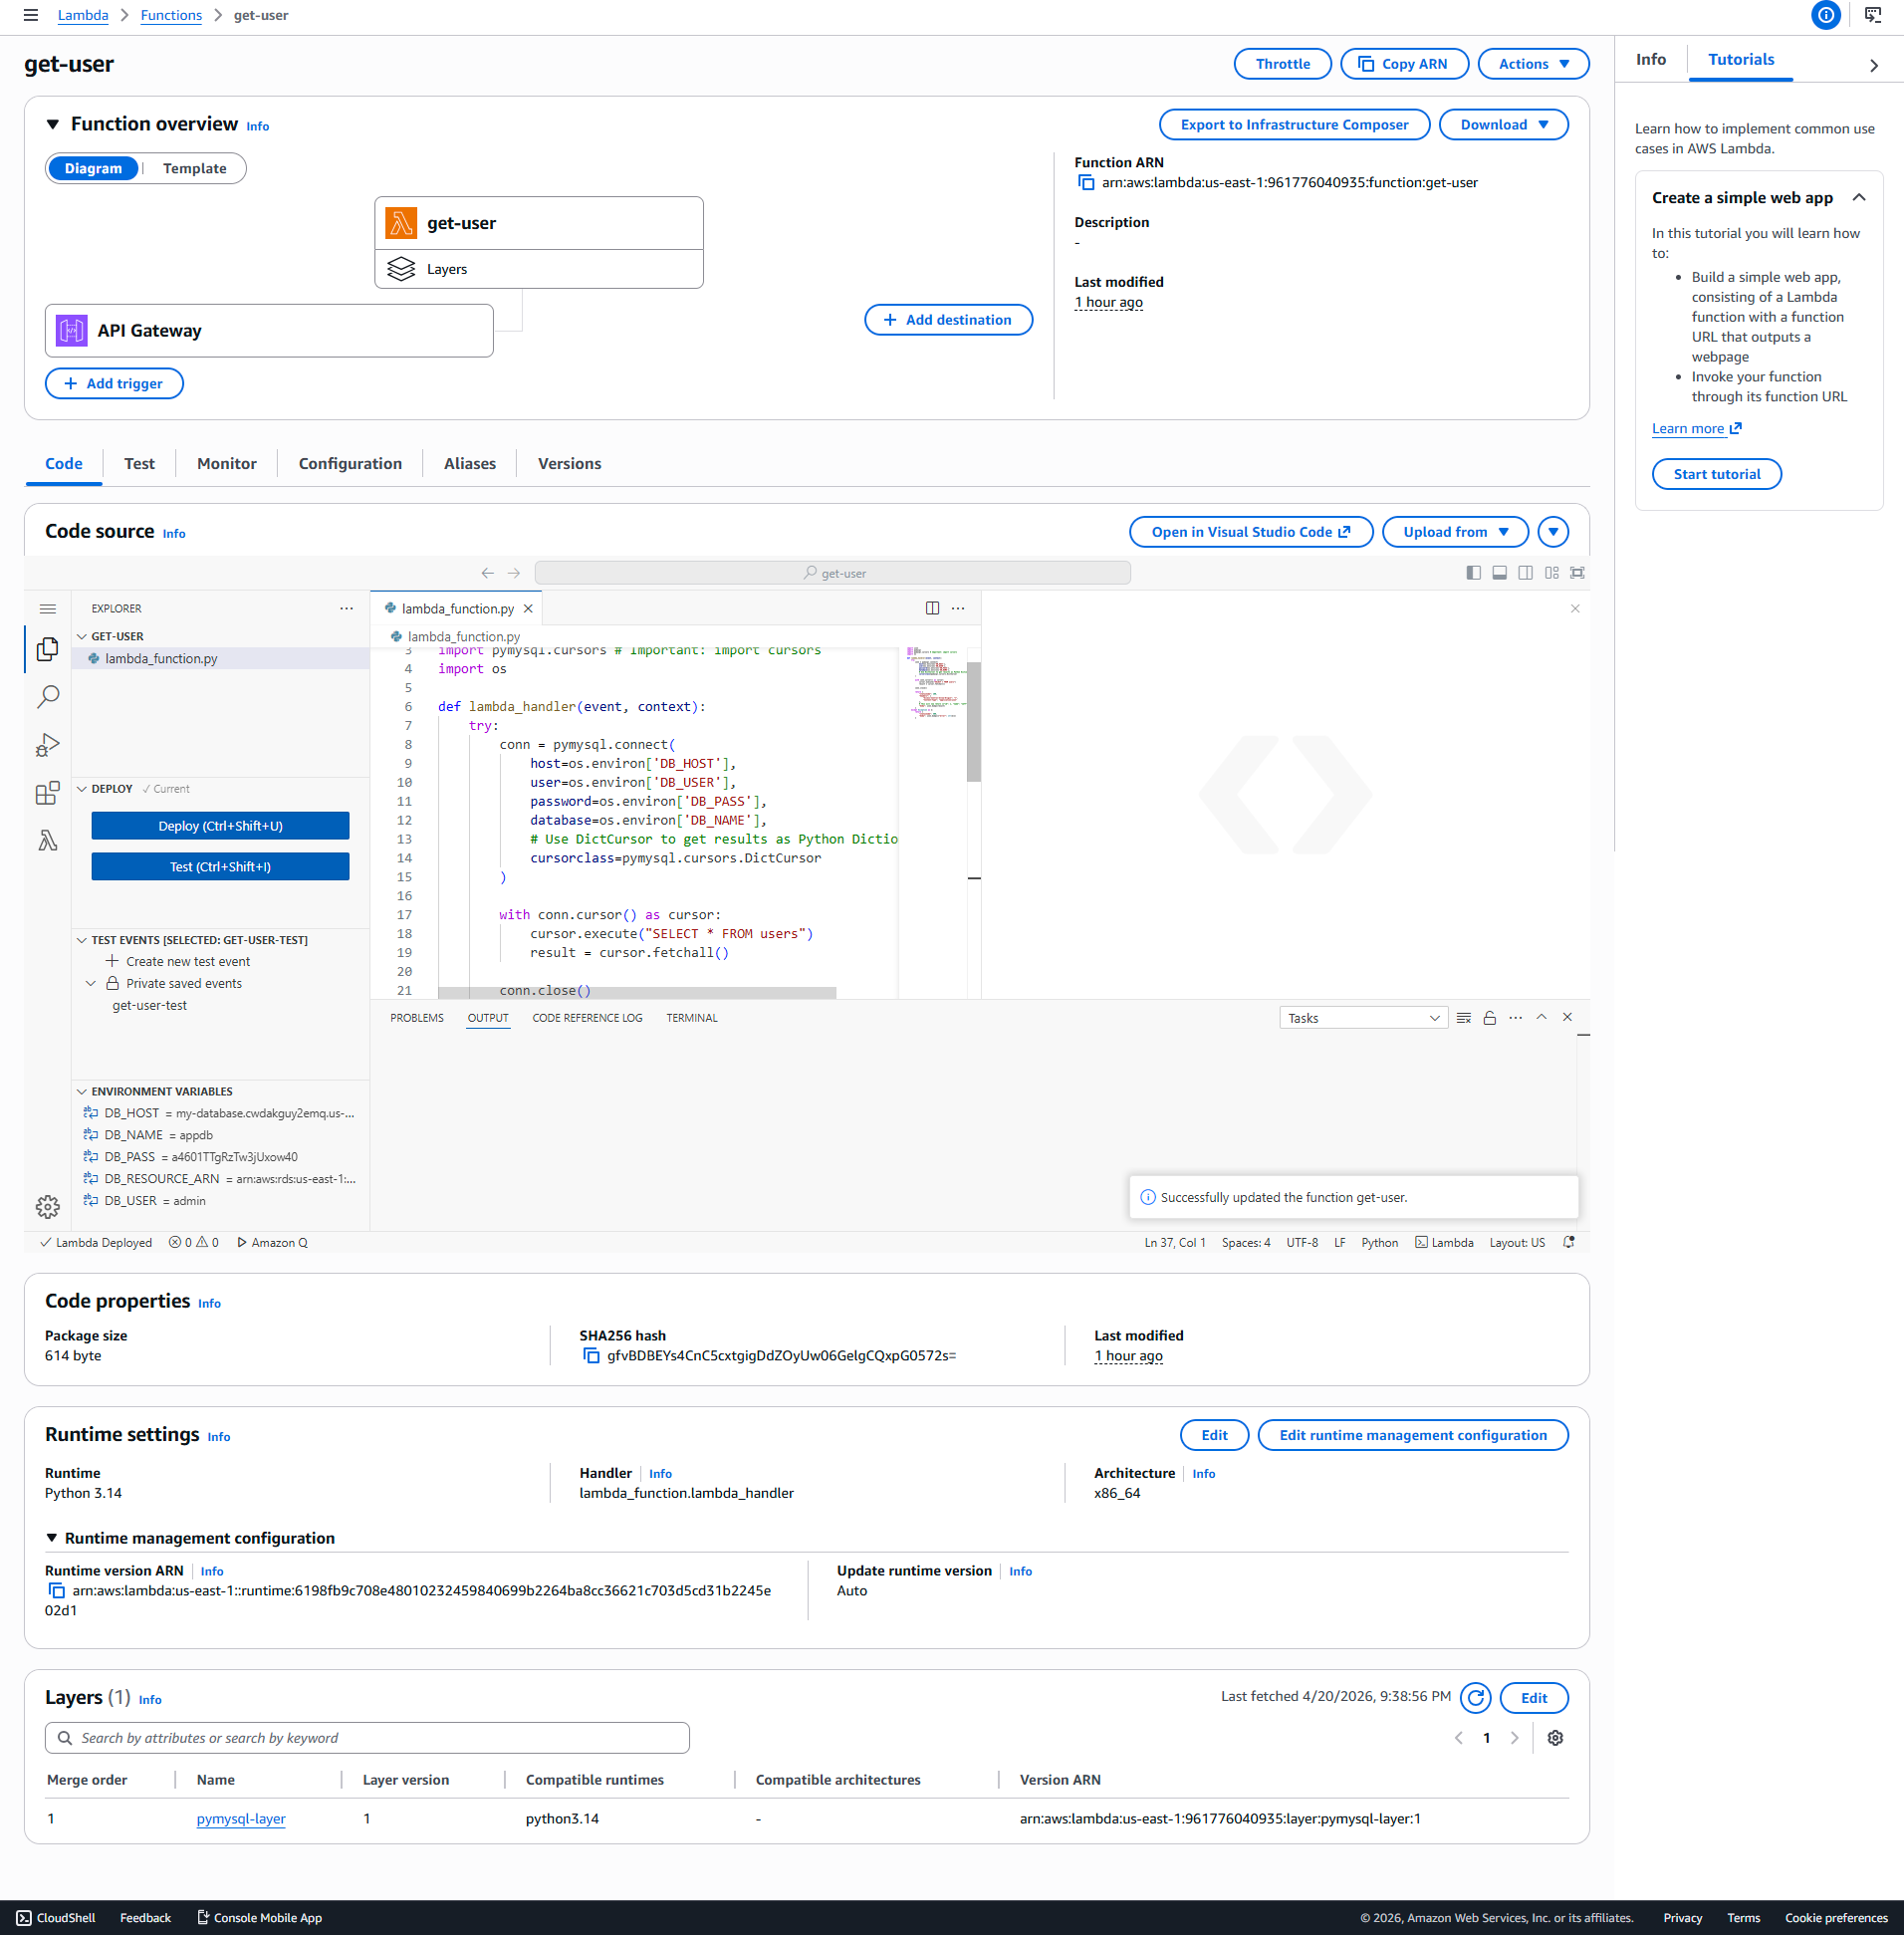Image resolution: width=1904 pixels, height=1935 pixels.
Task: Click Test (Ctrl+Shift+I) button
Action: pos(220,867)
